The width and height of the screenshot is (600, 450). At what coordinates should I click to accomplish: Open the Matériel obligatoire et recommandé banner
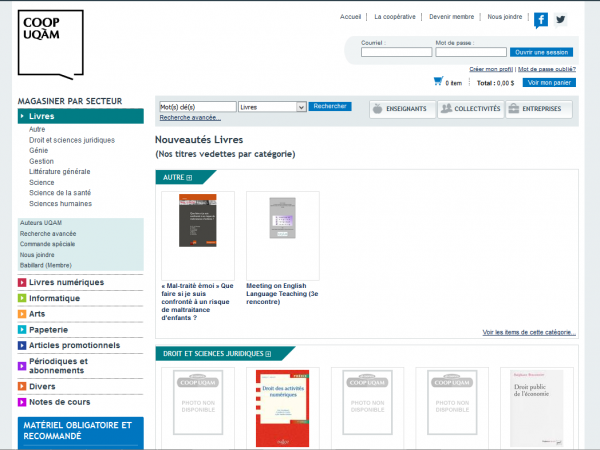tap(80, 432)
